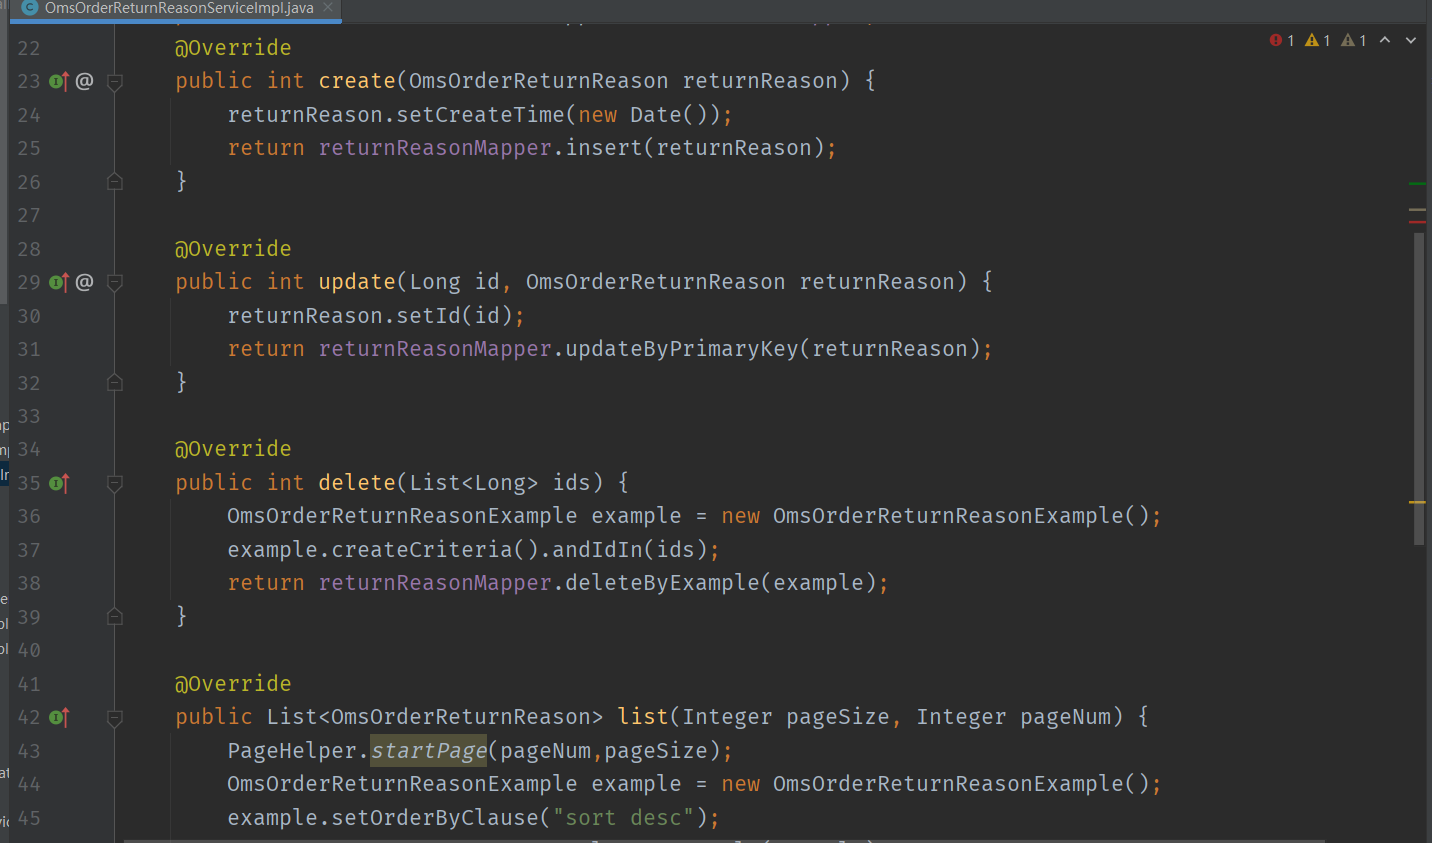Select the OmsOrderReturnReasonServiceImpl.java tab
The width and height of the screenshot is (1432, 843).
coord(179,8)
